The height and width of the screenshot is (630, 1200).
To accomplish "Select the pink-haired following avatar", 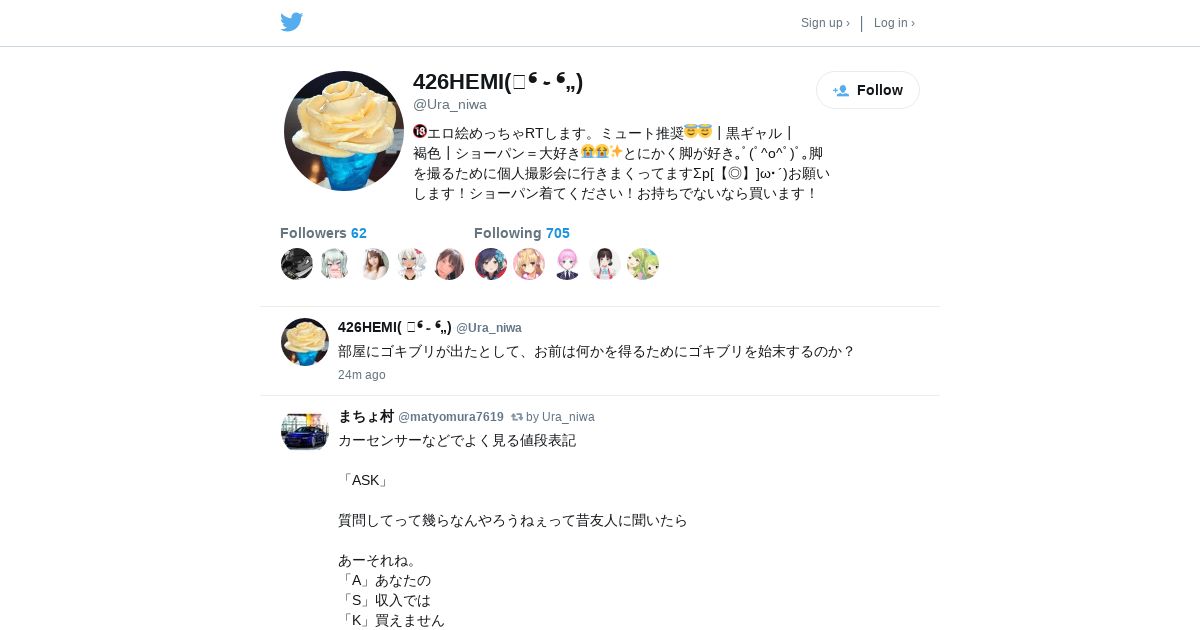I will point(567,264).
